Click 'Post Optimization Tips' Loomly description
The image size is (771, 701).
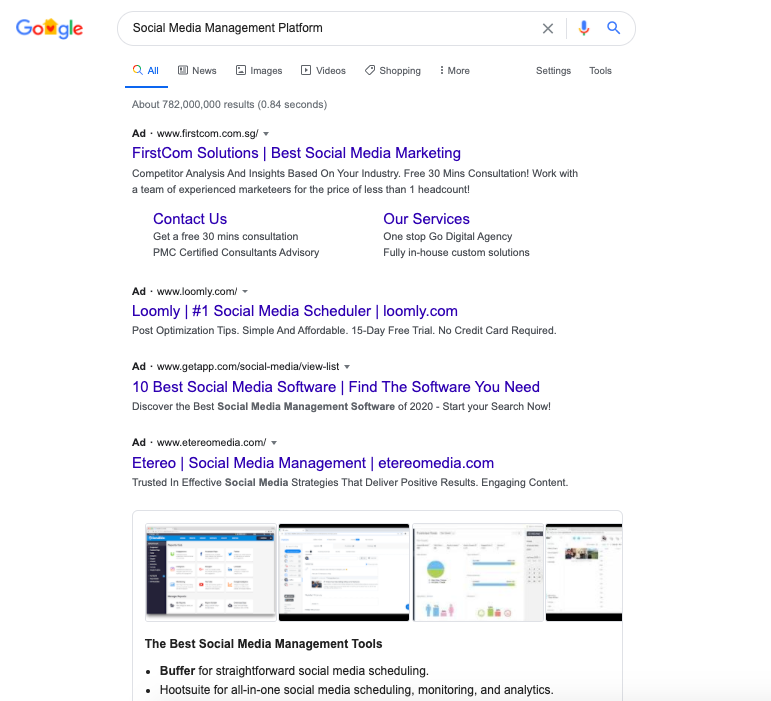[344, 330]
